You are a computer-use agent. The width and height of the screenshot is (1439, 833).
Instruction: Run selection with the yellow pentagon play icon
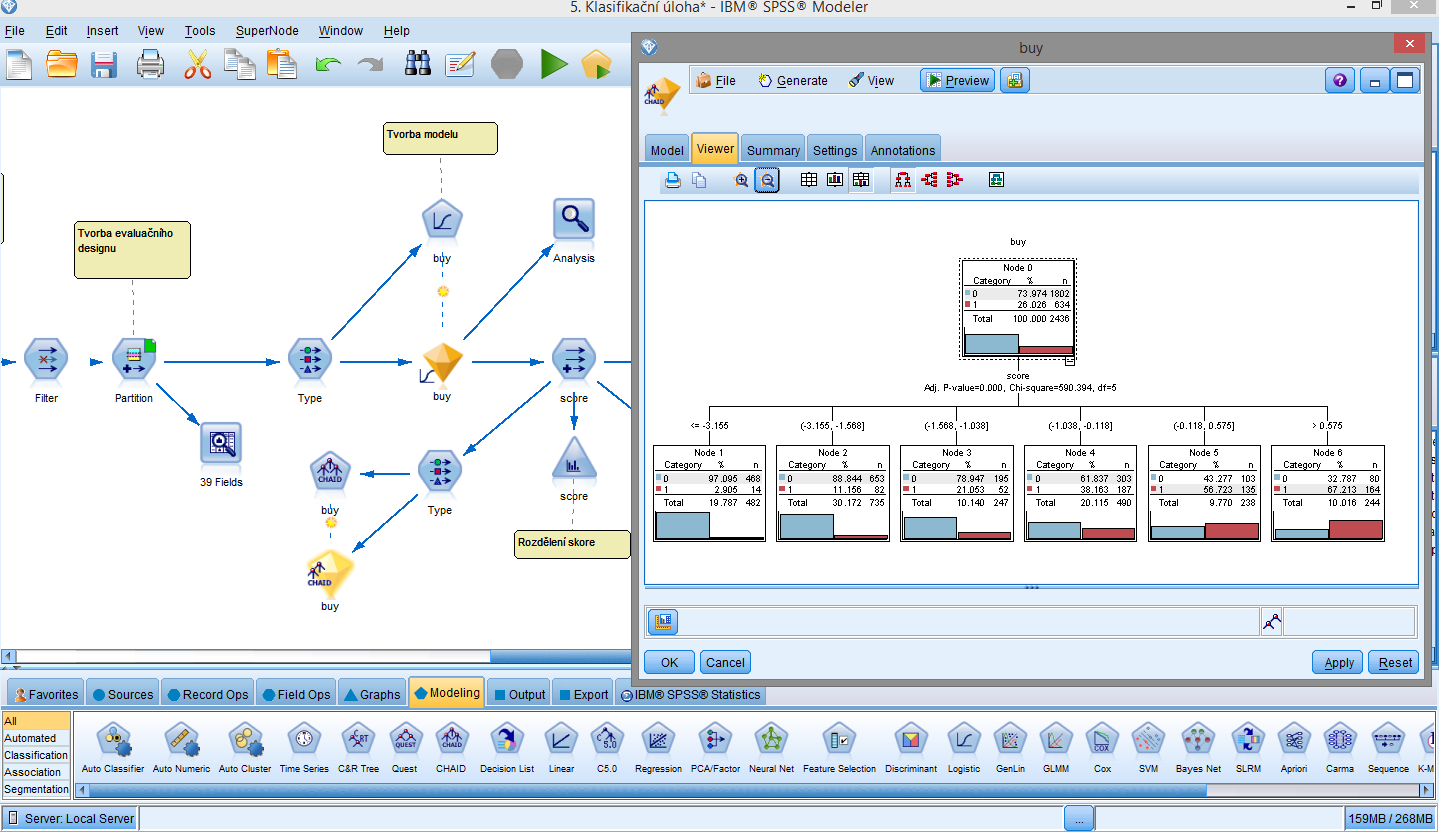[x=596, y=65]
